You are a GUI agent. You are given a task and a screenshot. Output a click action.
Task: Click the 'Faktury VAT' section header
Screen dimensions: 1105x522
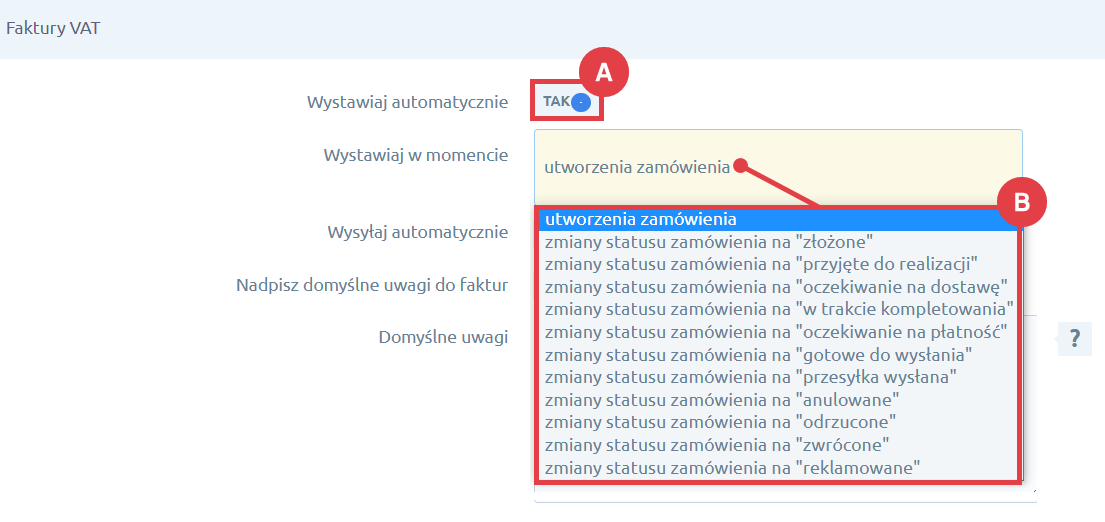(x=53, y=28)
